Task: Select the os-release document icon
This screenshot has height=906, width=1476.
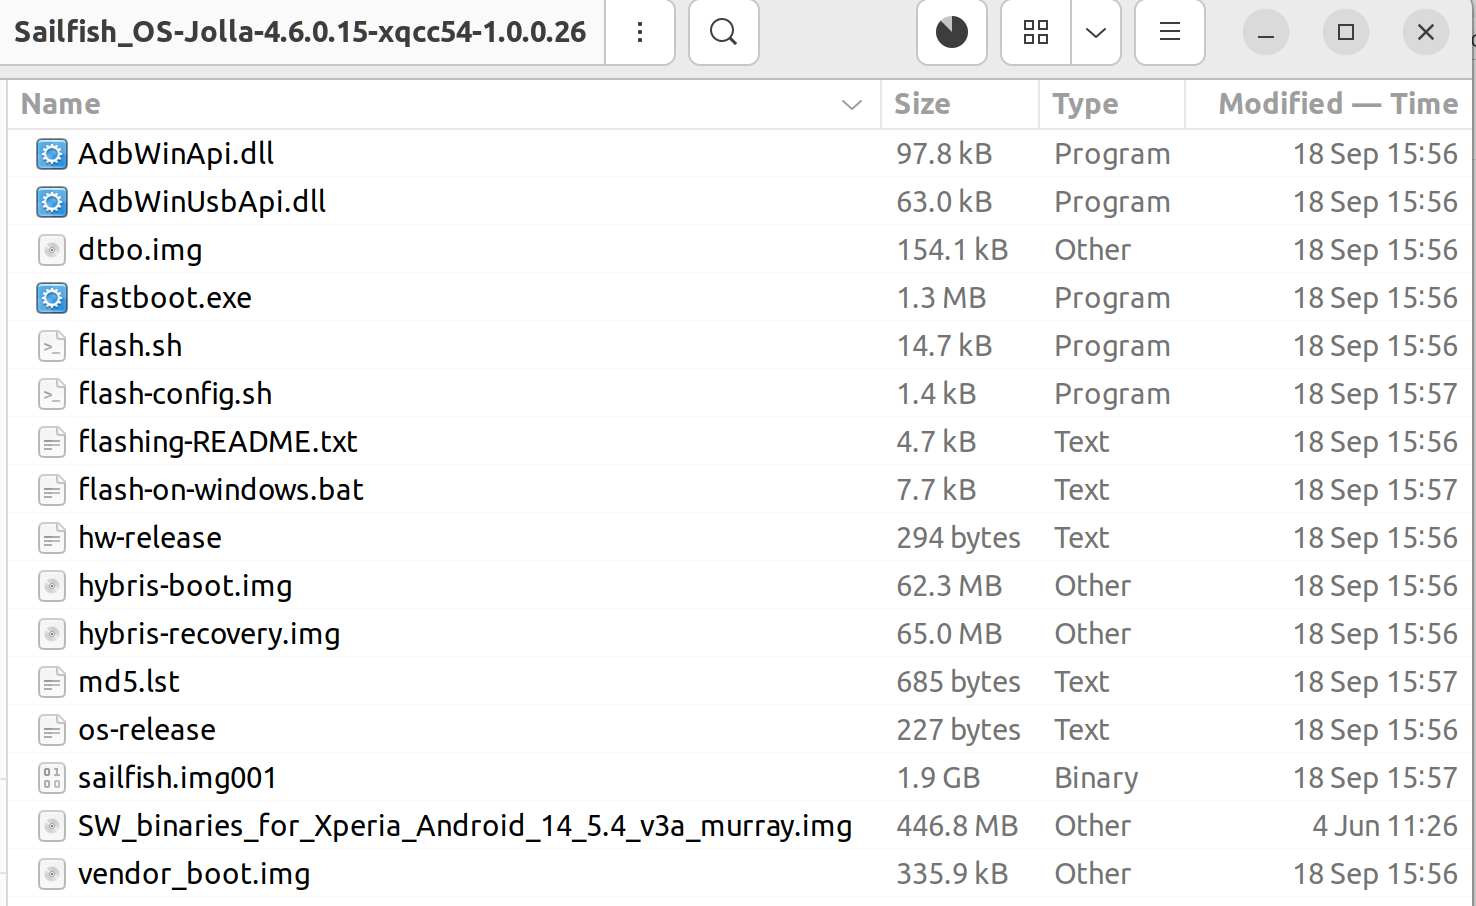Action: point(52,730)
